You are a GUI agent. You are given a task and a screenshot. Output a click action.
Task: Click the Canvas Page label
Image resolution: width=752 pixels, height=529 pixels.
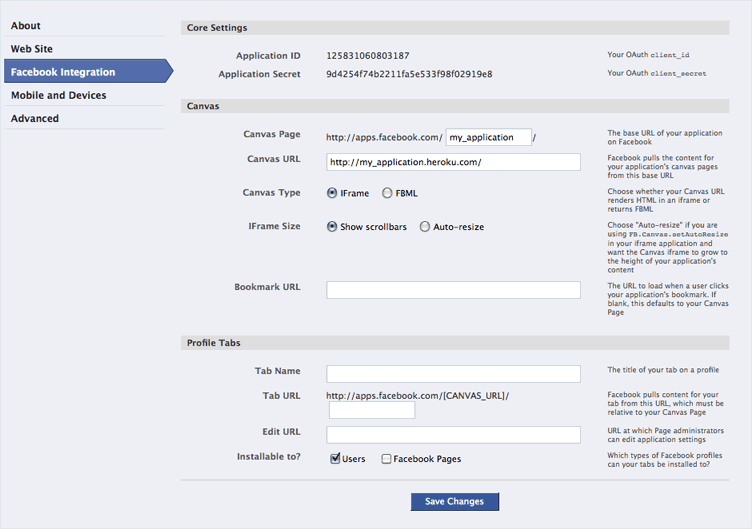[x=272, y=134]
